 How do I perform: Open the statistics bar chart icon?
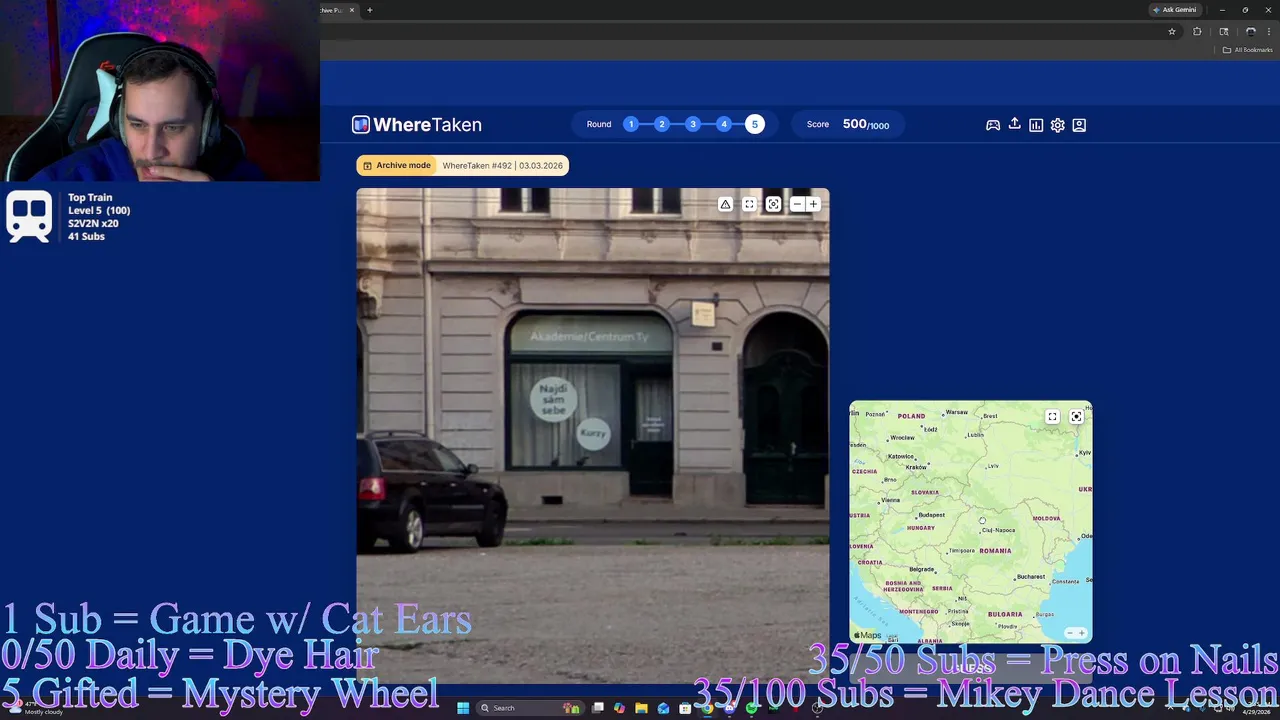1036,125
